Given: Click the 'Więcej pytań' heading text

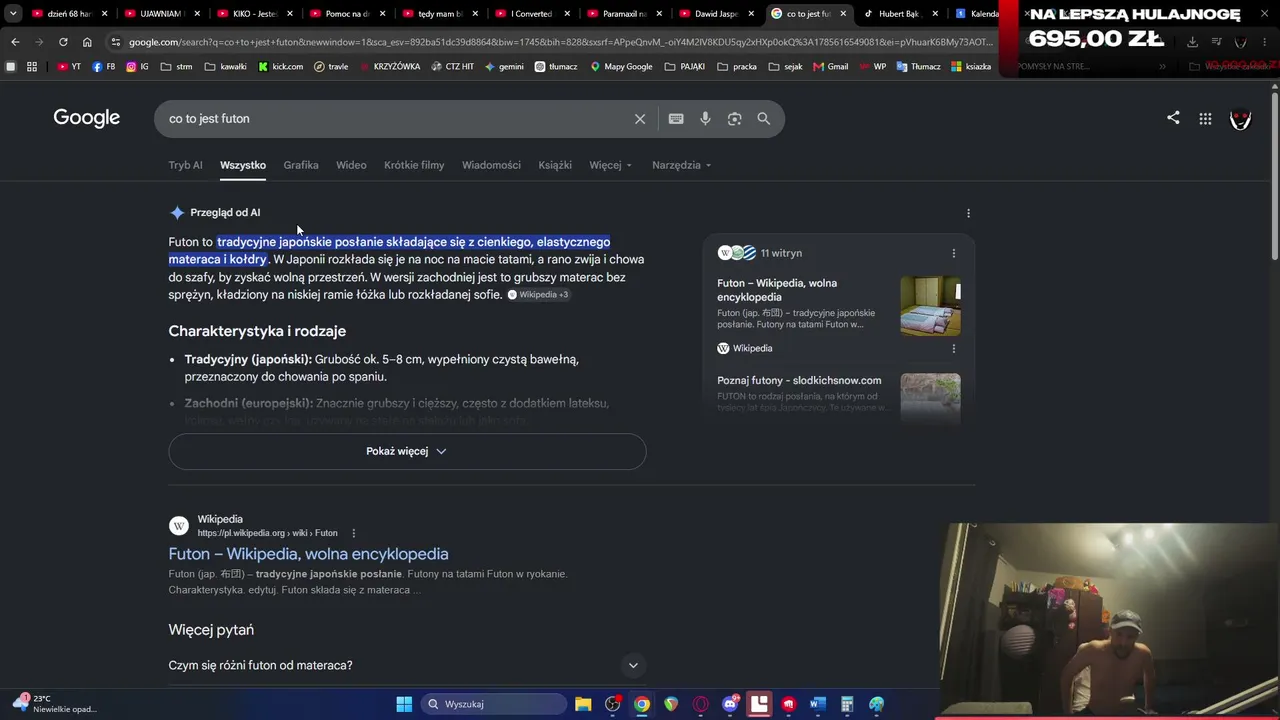Looking at the screenshot, I should click(211, 630).
